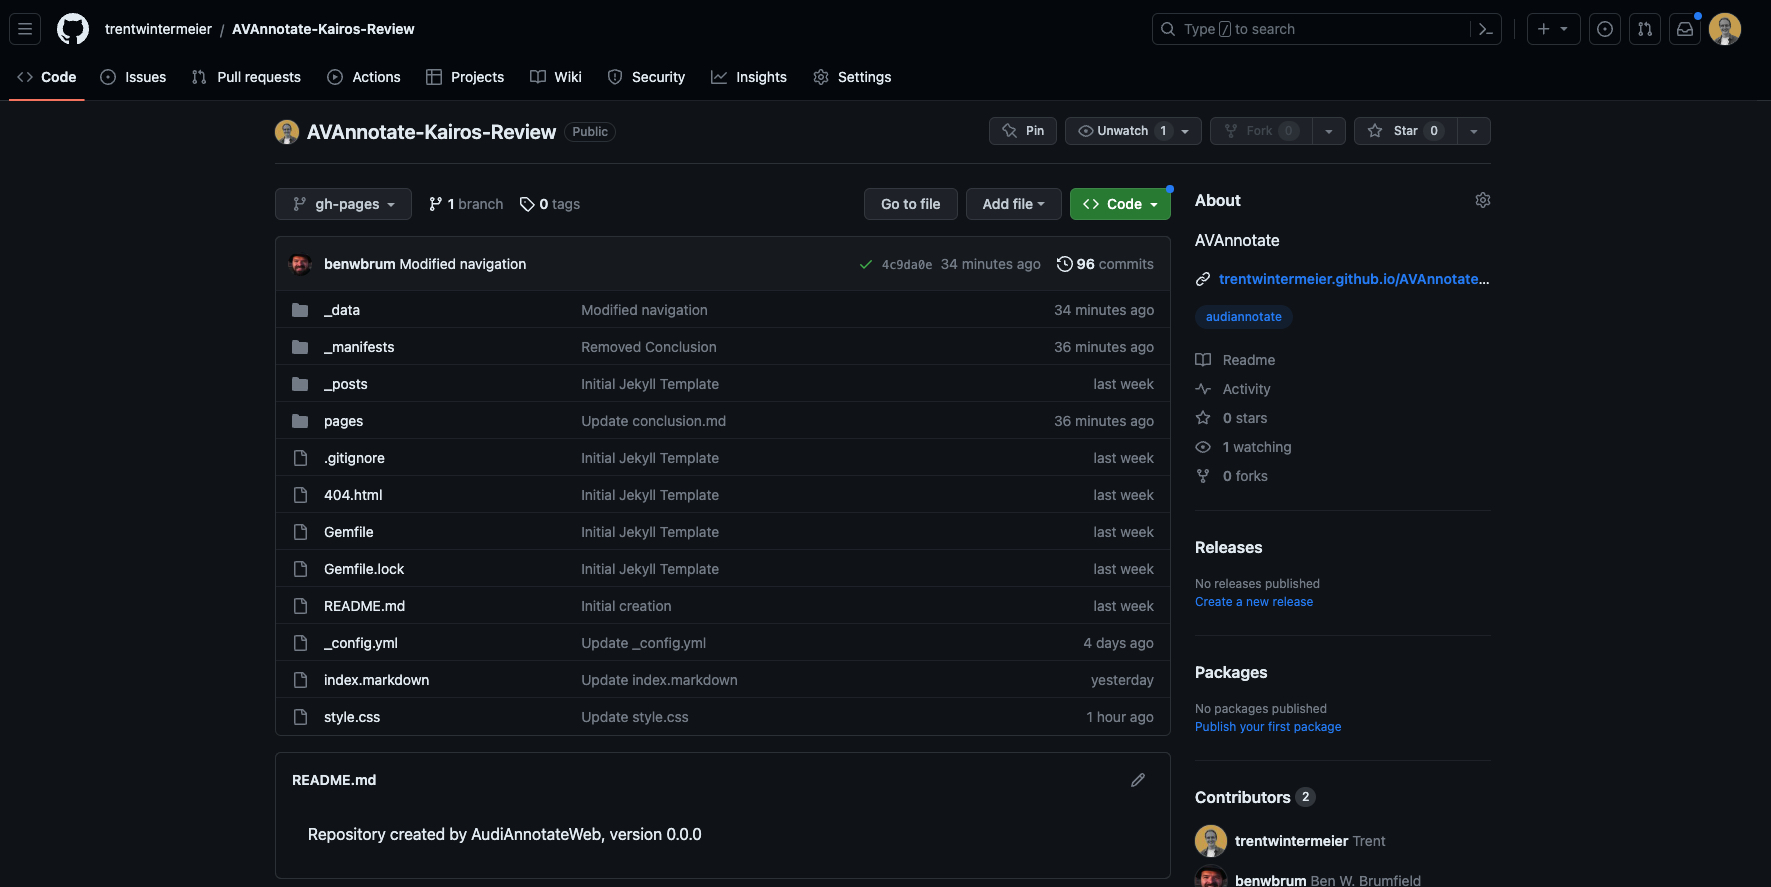Open README.md in the file list
This screenshot has width=1771, height=887.
click(x=364, y=606)
